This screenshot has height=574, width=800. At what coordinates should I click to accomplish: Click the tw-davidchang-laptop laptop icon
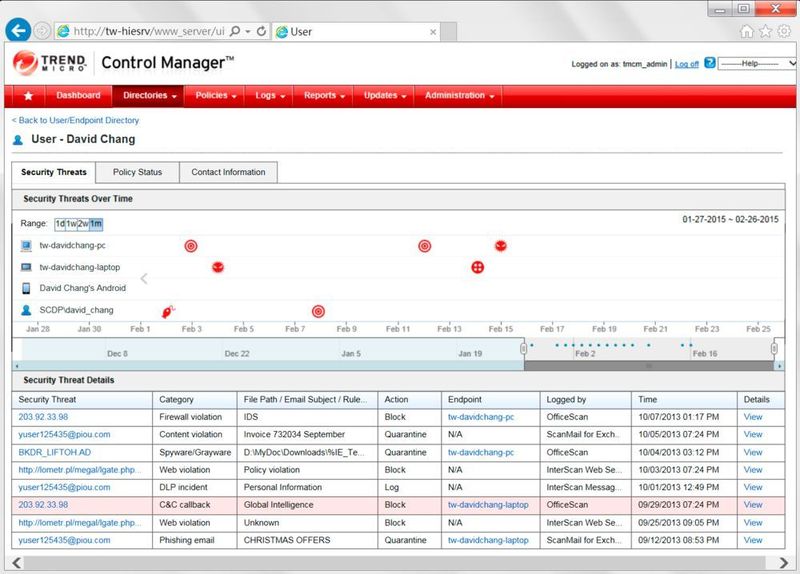(x=26, y=267)
